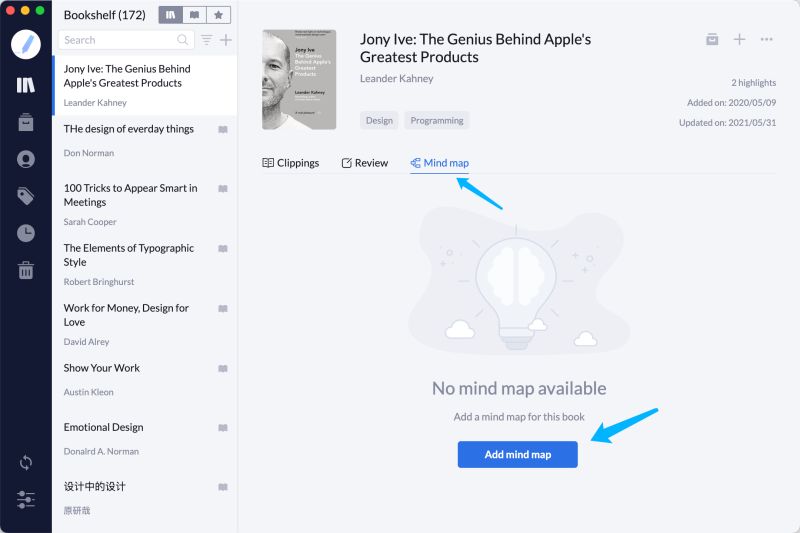Image resolution: width=800 pixels, height=533 pixels.
Task: Select Show Your Work book
Action: (145, 380)
